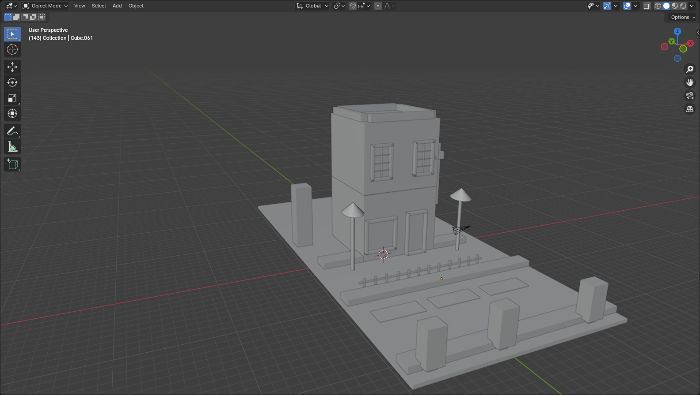Click the pan hand viewport icon
Screen dimensions: 700x395
[x=690, y=83]
